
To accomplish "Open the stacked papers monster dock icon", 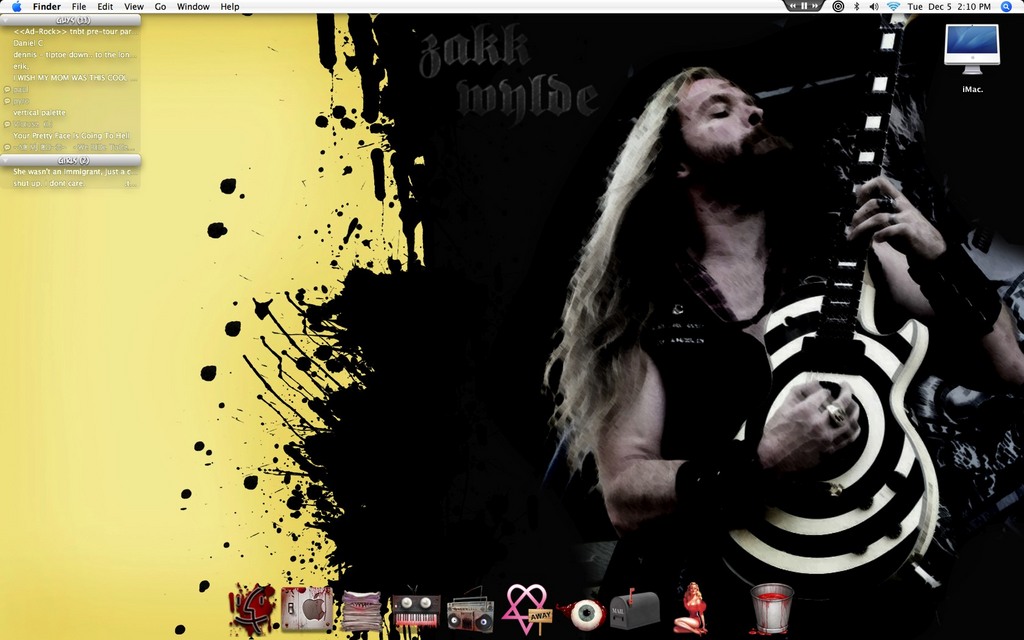I will (361, 611).
